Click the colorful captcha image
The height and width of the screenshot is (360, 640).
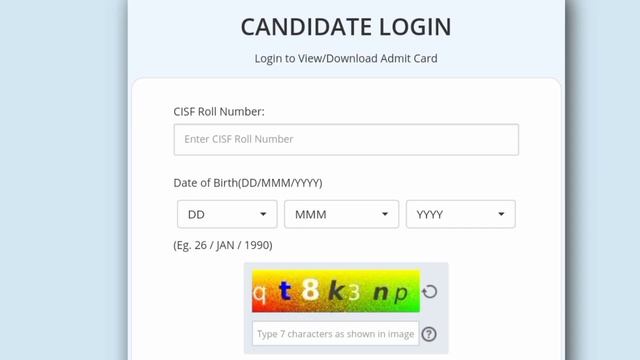[x=336, y=291]
